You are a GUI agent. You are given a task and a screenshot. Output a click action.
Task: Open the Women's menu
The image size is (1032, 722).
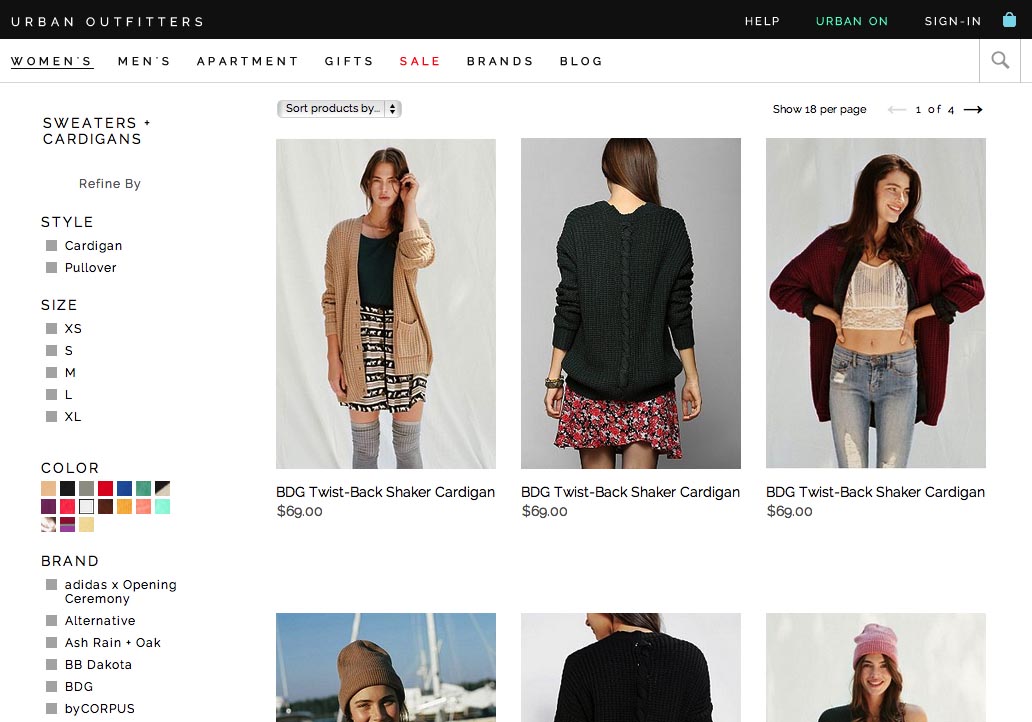52,62
